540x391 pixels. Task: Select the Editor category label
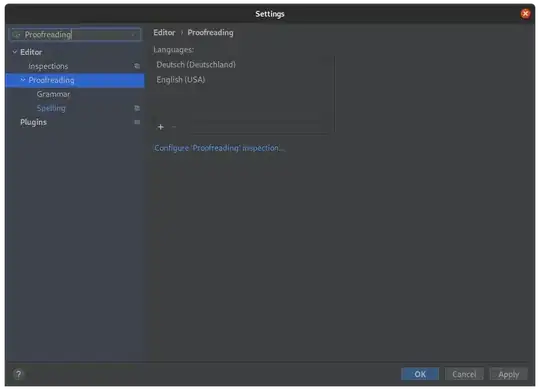[31, 52]
